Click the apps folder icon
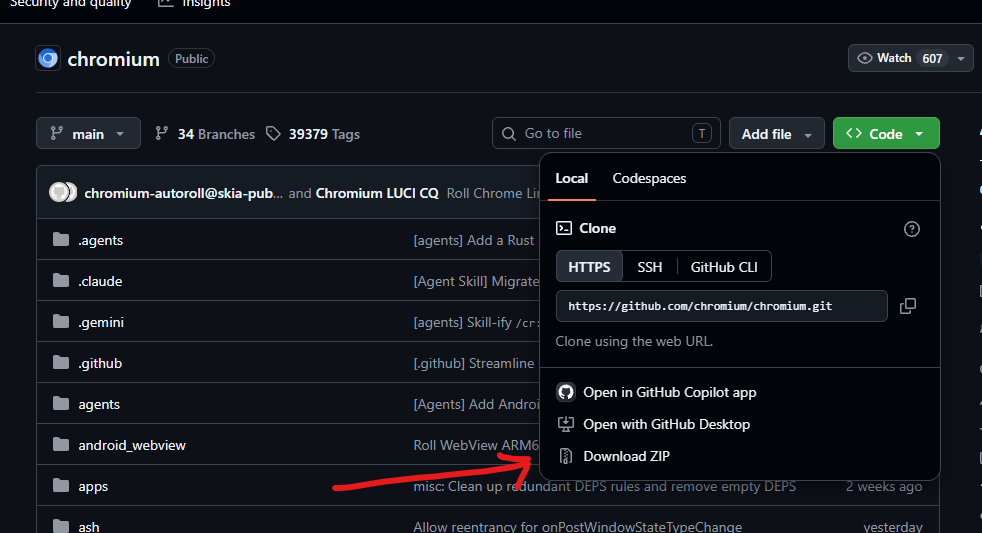This screenshot has width=982, height=533. (x=61, y=485)
